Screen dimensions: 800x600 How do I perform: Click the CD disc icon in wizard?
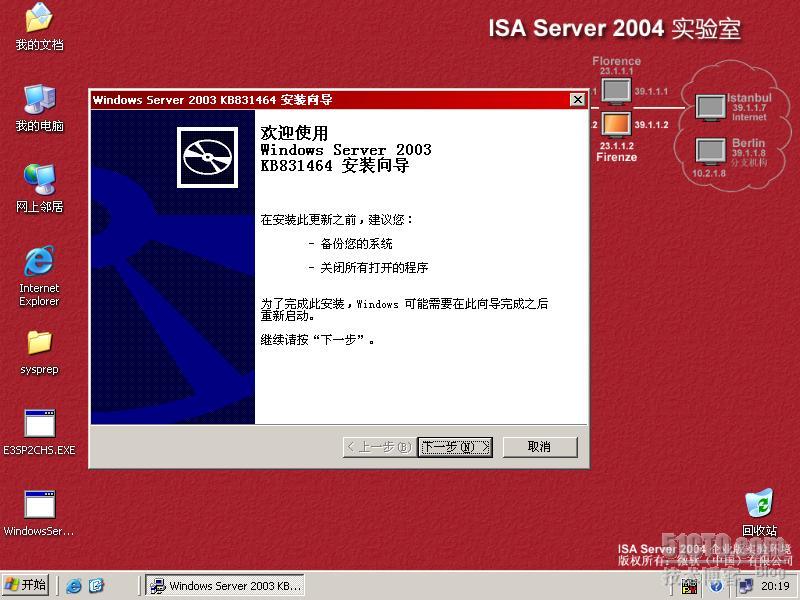[207, 157]
